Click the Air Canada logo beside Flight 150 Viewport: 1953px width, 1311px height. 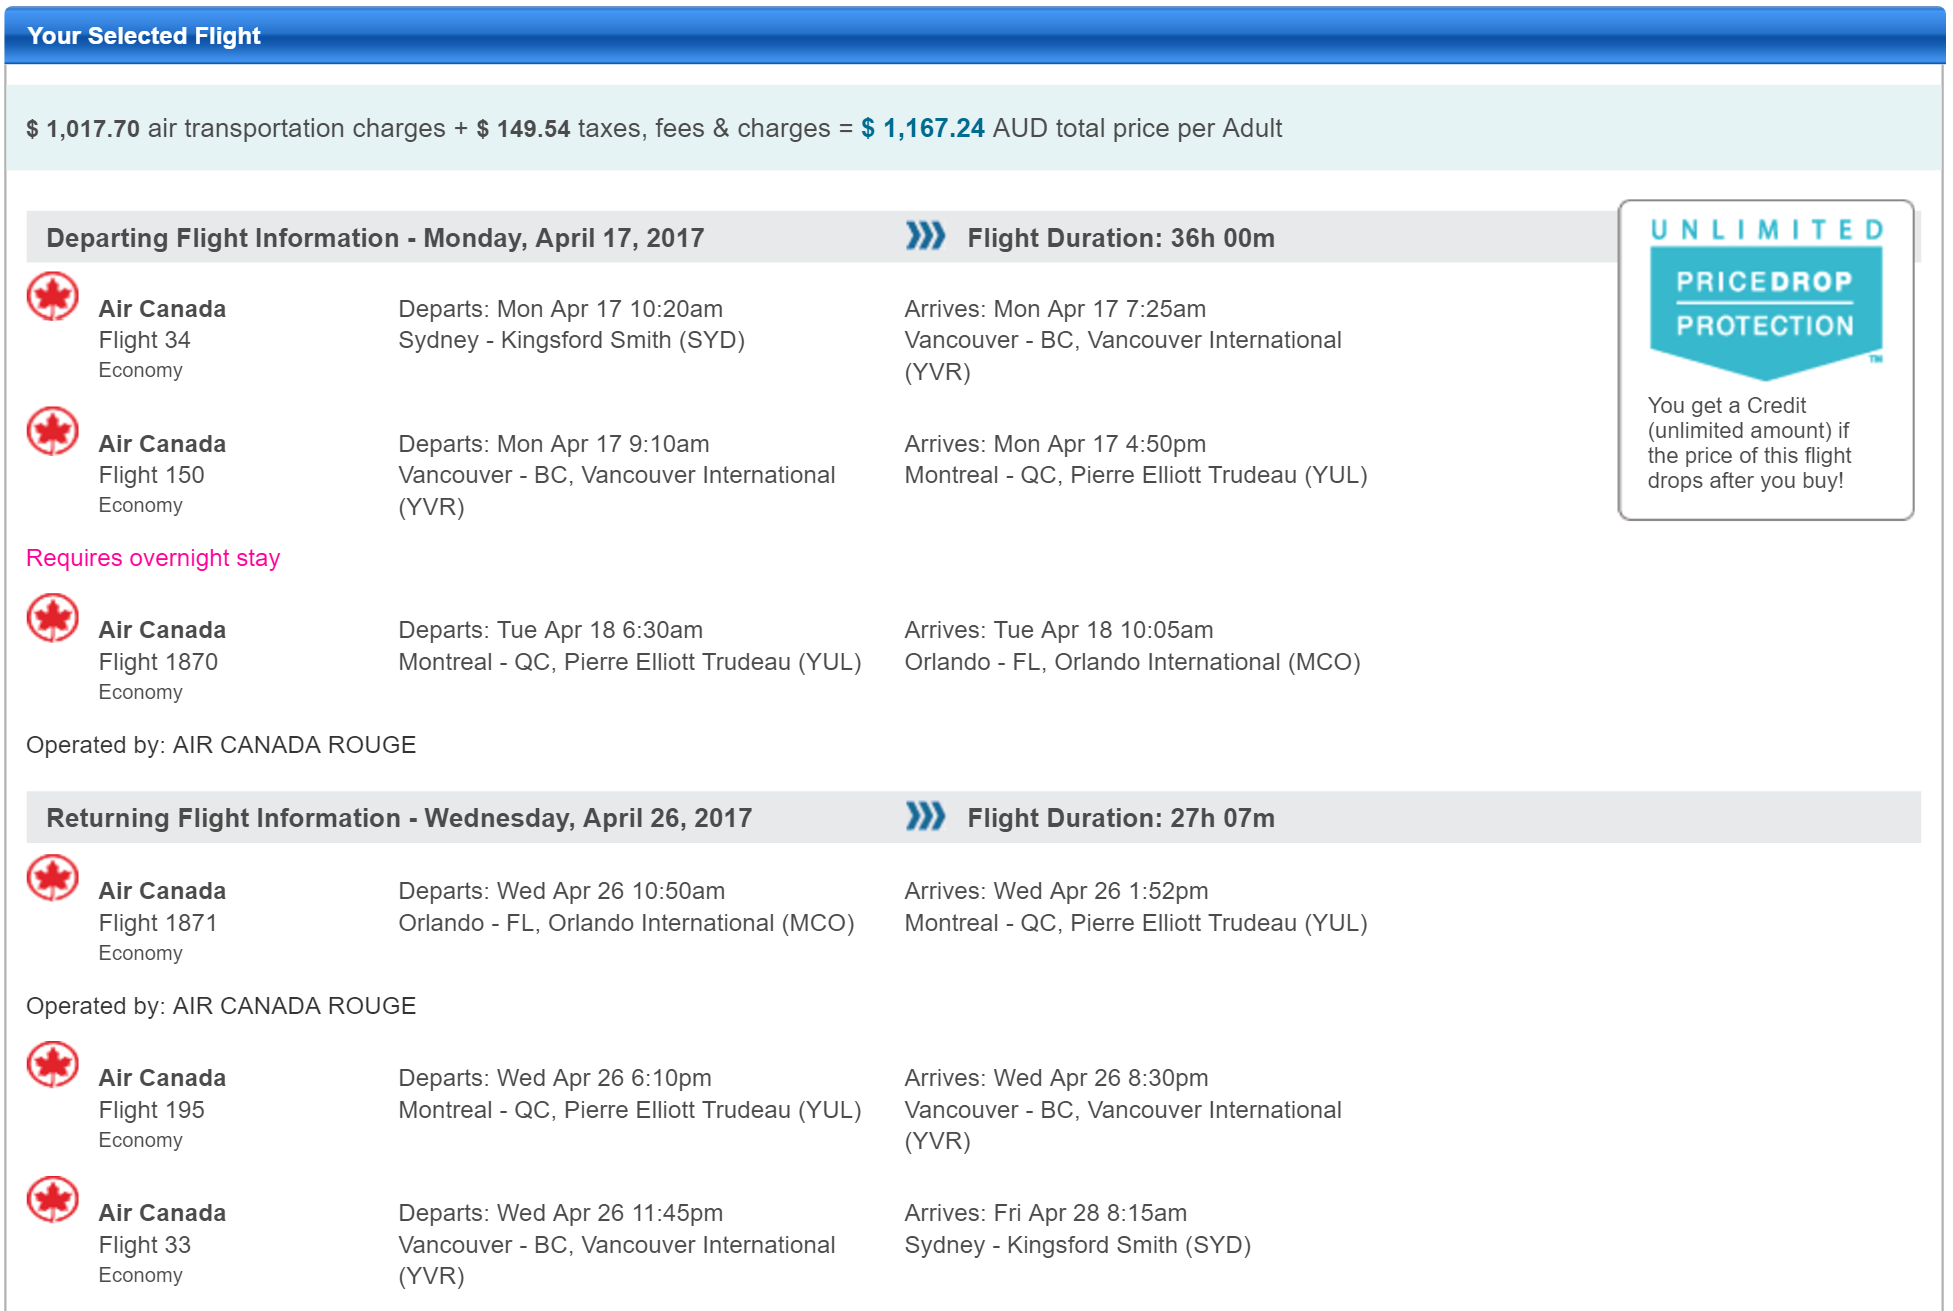(52, 431)
